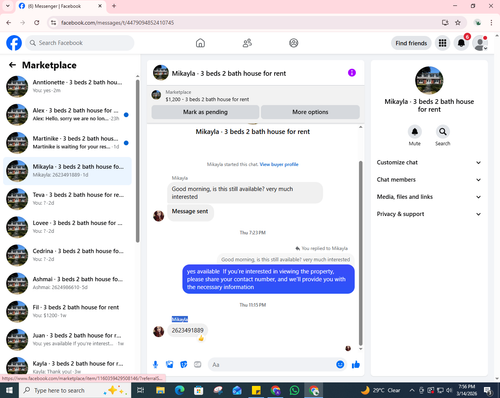Click the Windows Type here to search box
Image resolution: width=500 pixels, height=398 pixels.
coord(75,390)
